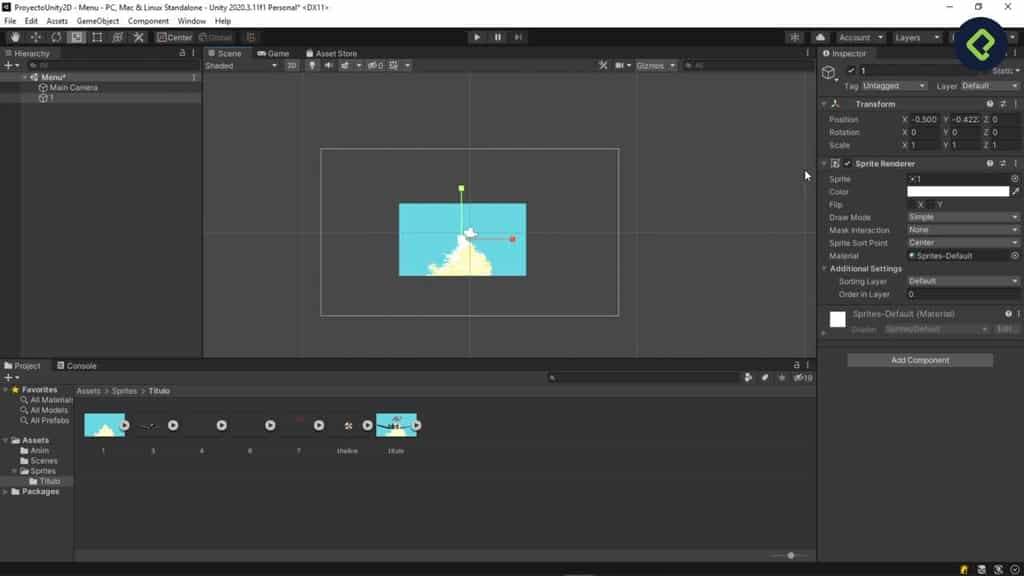
Task: Open the Shaded display mode dropdown
Action: click(x=240, y=65)
